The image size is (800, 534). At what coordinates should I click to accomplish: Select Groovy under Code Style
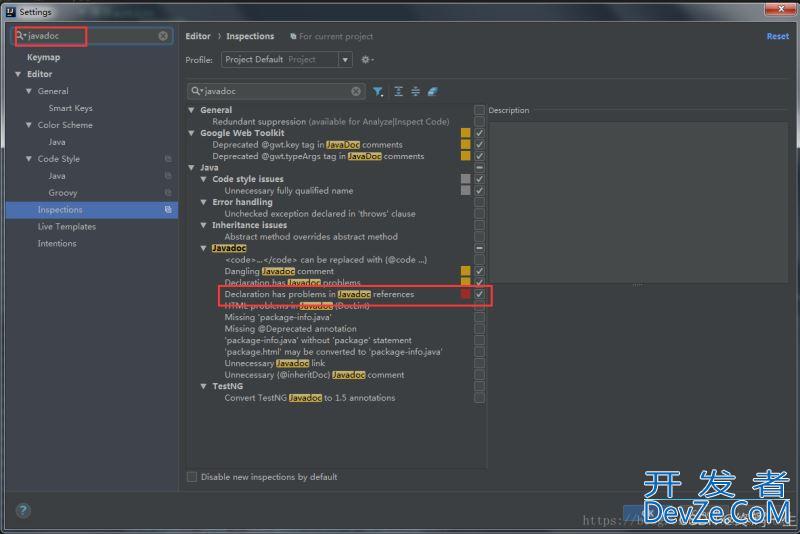(x=63, y=193)
